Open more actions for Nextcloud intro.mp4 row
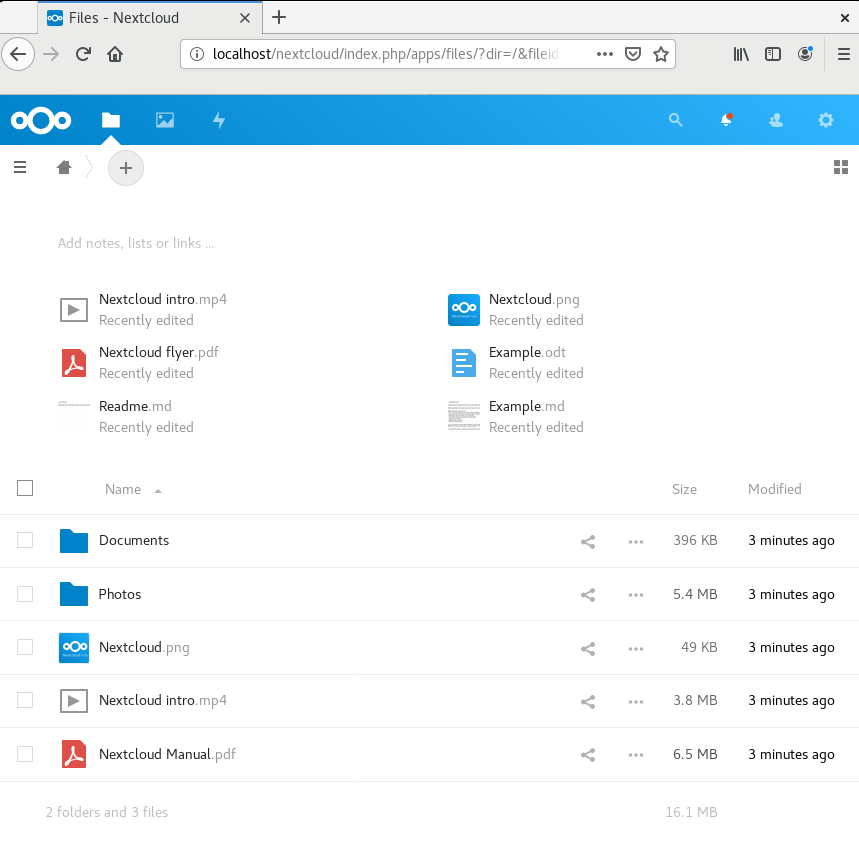 [x=636, y=702]
